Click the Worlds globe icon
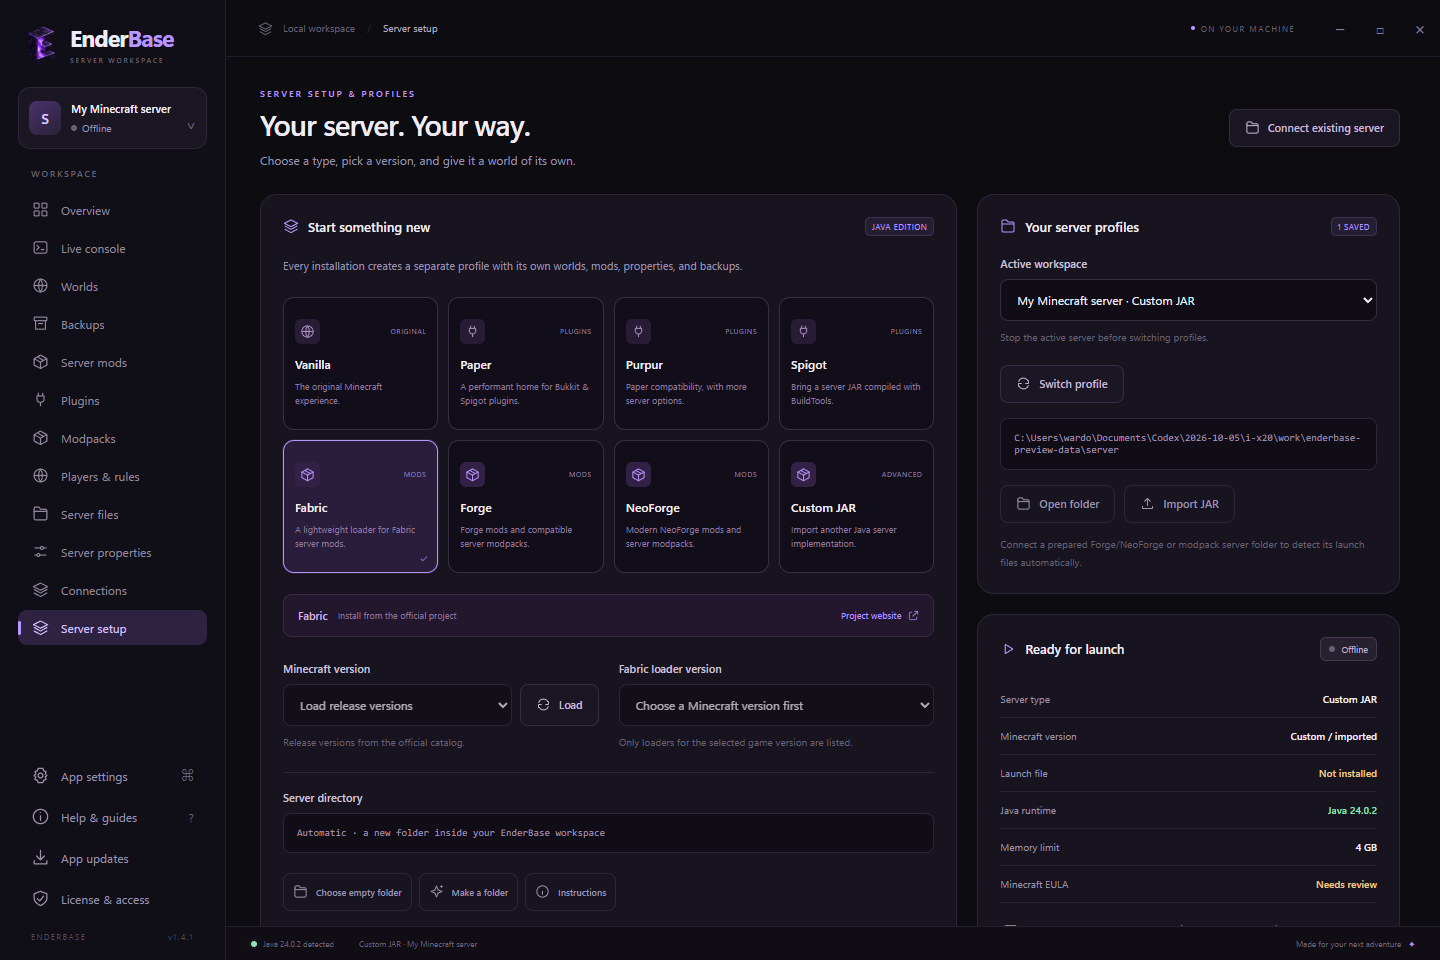The image size is (1440, 960). point(40,286)
